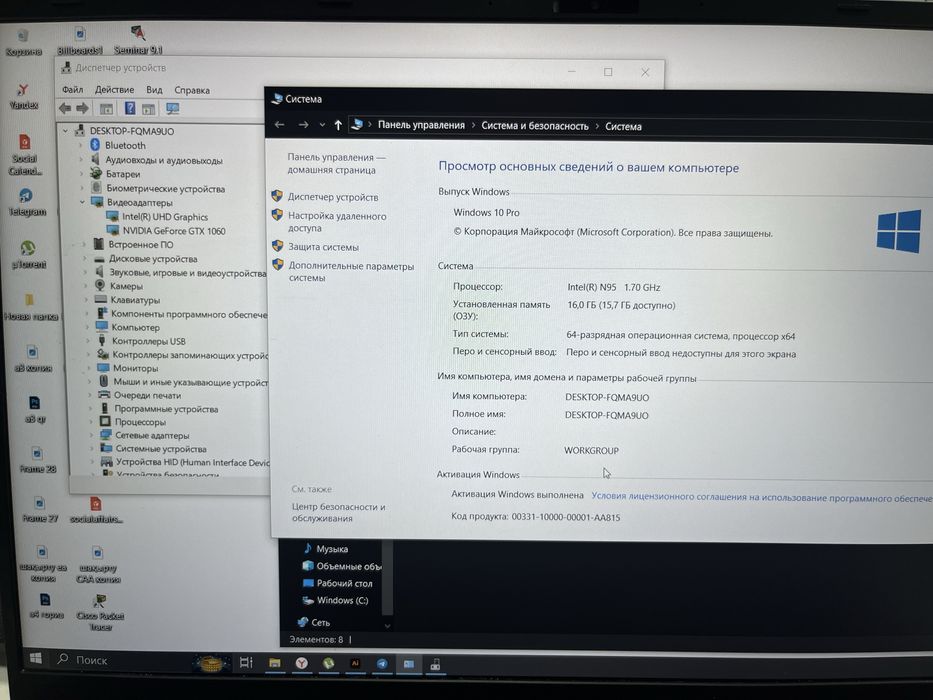Open Центр безопасности и обслуживания link
The width and height of the screenshot is (933, 700).
point(338,512)
